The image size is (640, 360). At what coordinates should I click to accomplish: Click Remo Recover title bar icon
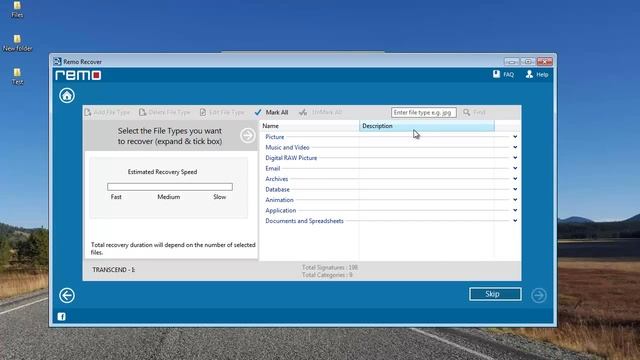pos(57,62)
